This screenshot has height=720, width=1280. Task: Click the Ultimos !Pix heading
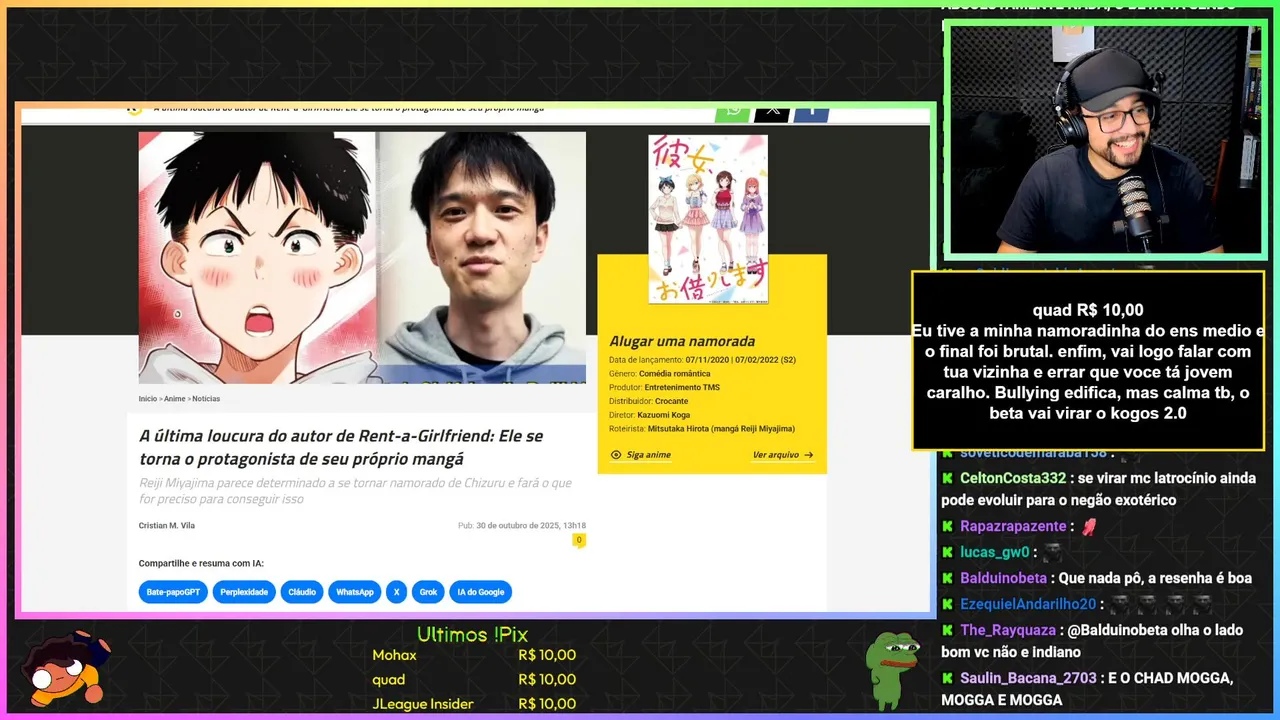(x=472, y=635)
